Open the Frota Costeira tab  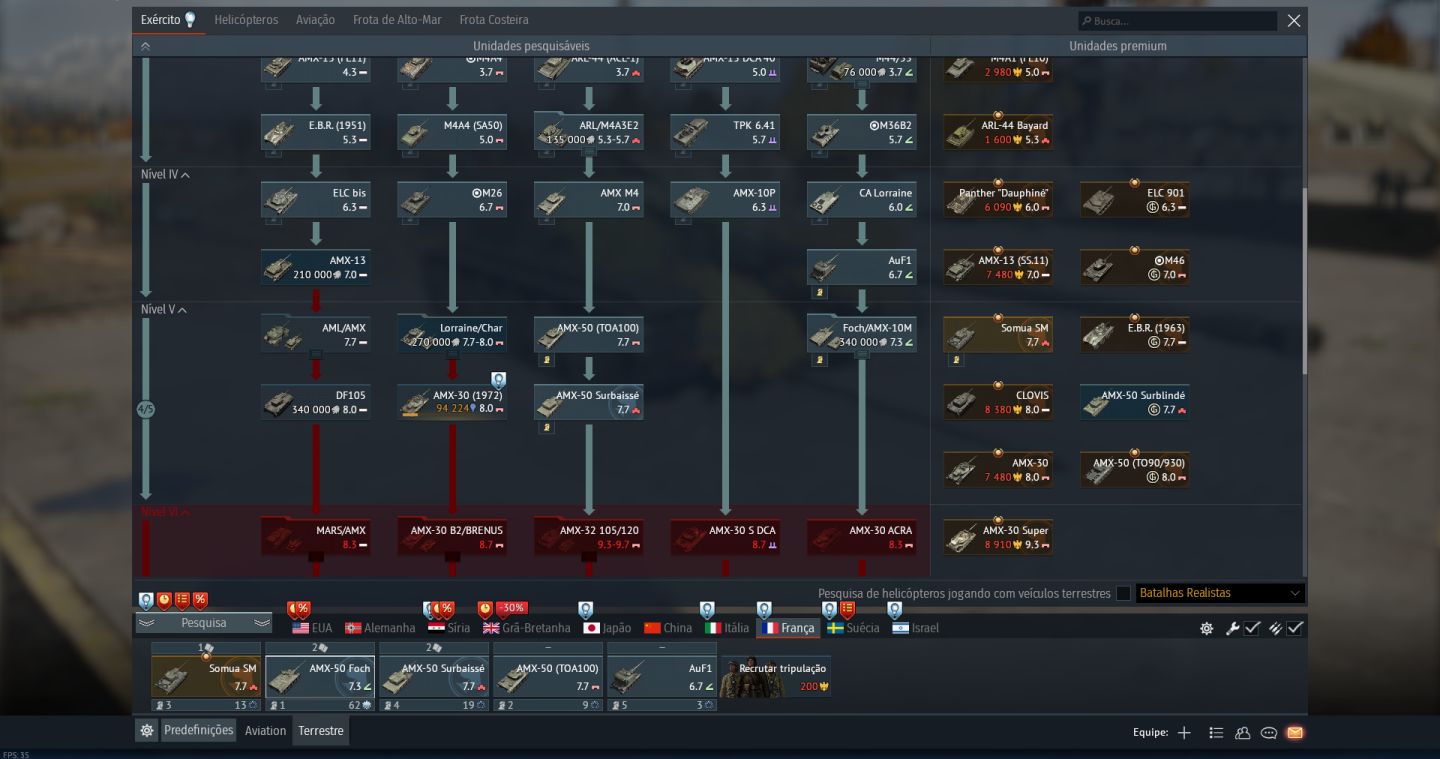pyautogui.click(x=494, y=20)
